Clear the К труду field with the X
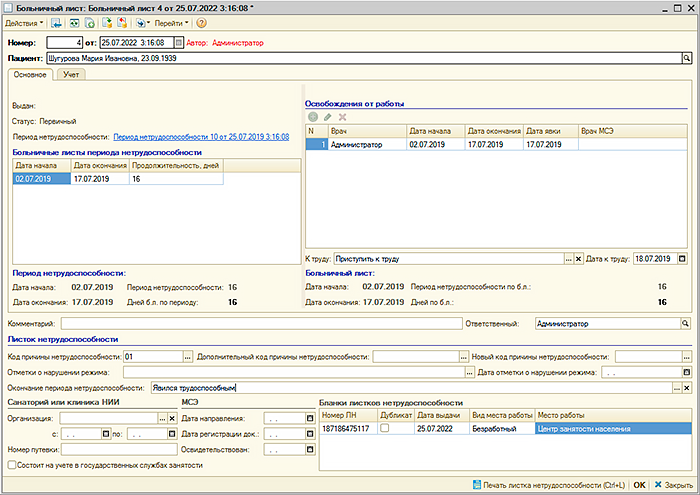The width and height of the screenshot is (700, 495). click(577, 259)
